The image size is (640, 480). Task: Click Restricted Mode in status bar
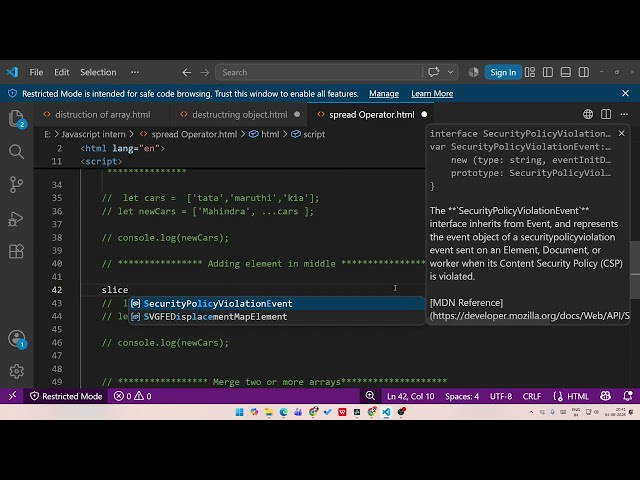(x=66, y=396)
